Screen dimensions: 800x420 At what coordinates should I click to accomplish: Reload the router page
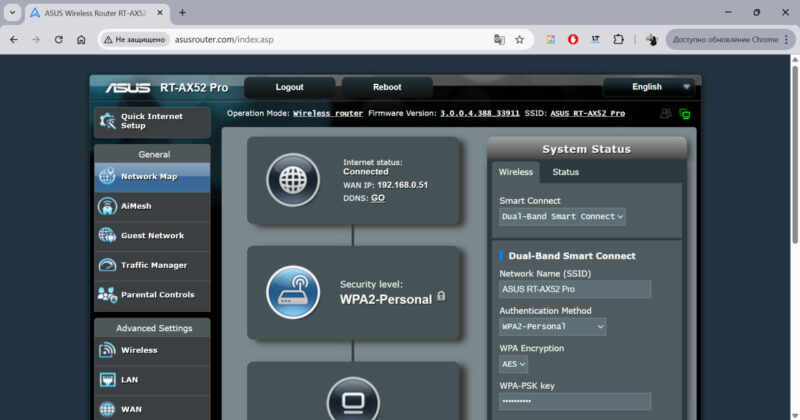59,39
